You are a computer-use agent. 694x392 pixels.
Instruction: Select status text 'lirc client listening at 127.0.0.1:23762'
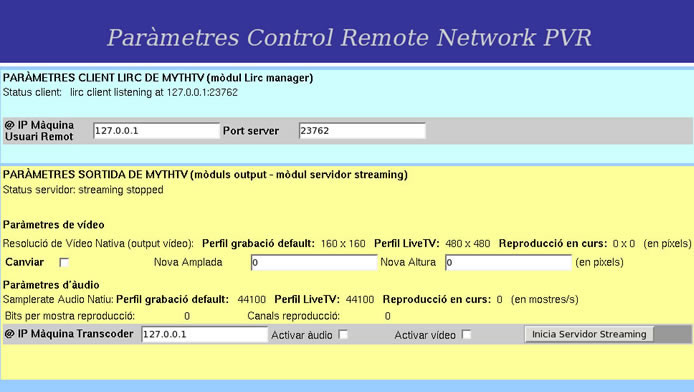click(154, 92)
